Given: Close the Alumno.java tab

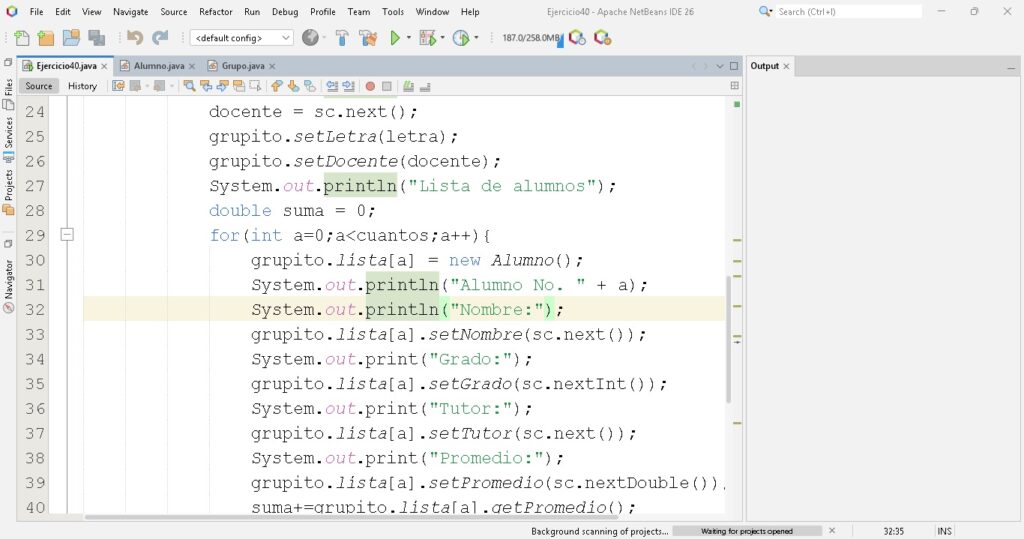Looking at the screenshot, I should tap(192, 66).
